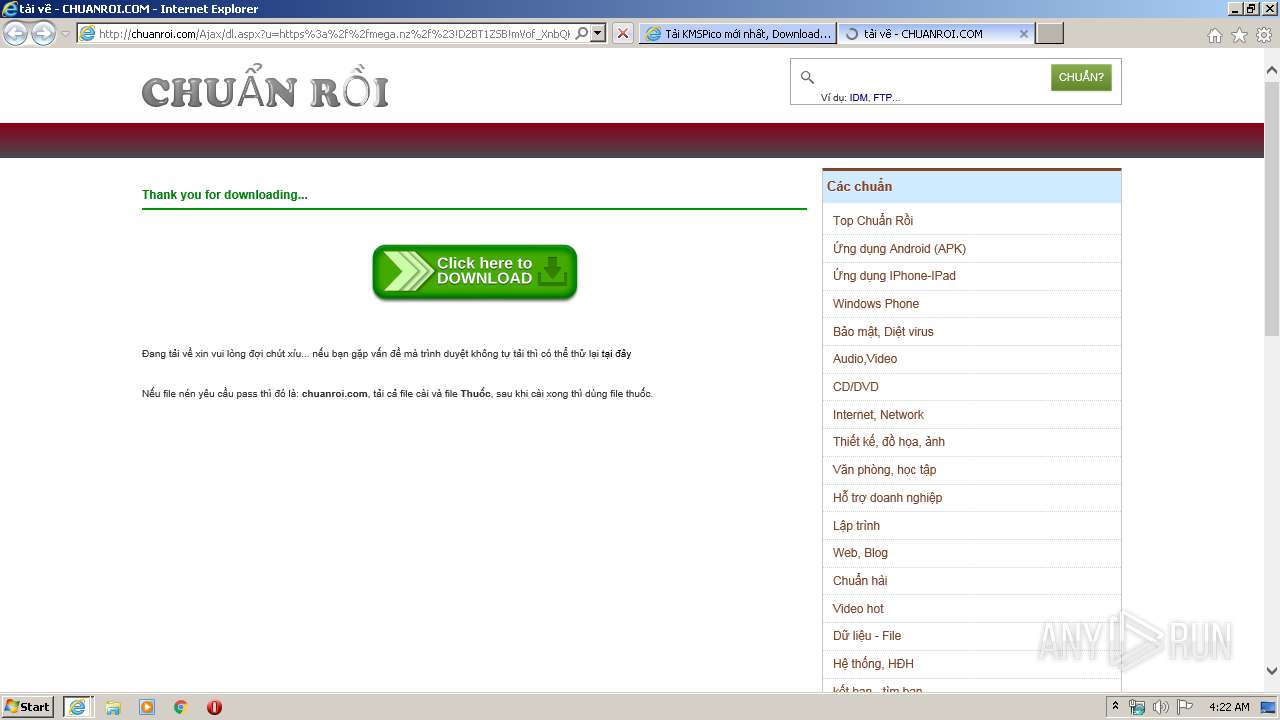
Task: Click the network tray icon
Action: [1137, 707]
